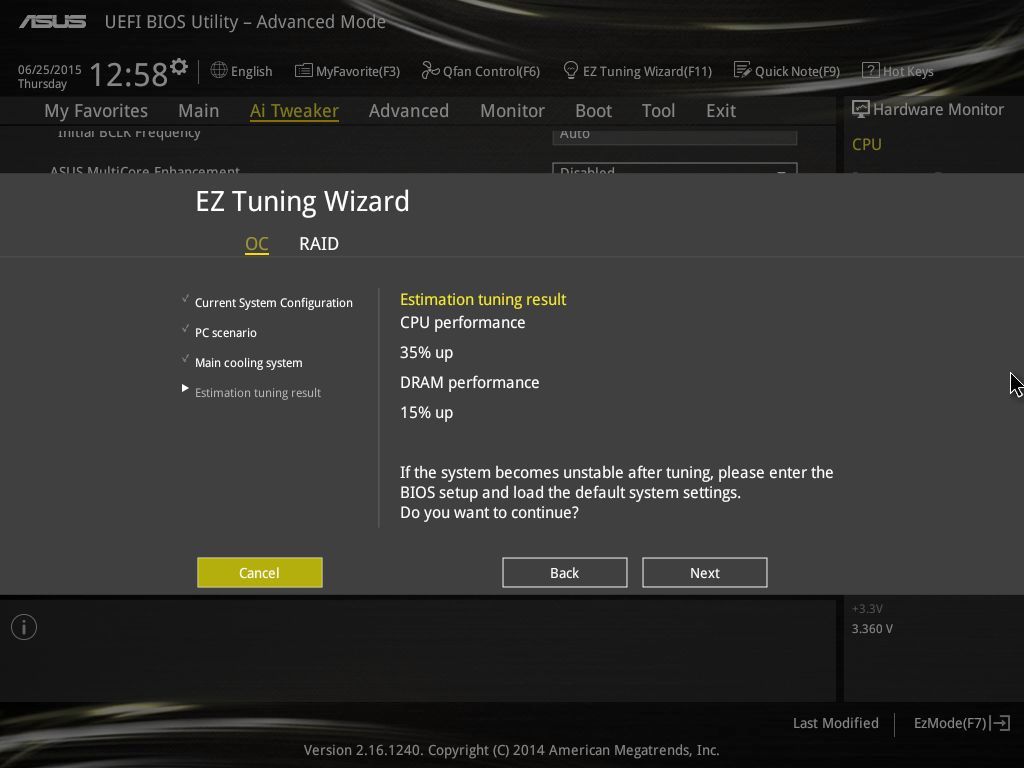
Task: Click the Qfan fan icon
Action: pyautogui.click(x=430, y=70)
